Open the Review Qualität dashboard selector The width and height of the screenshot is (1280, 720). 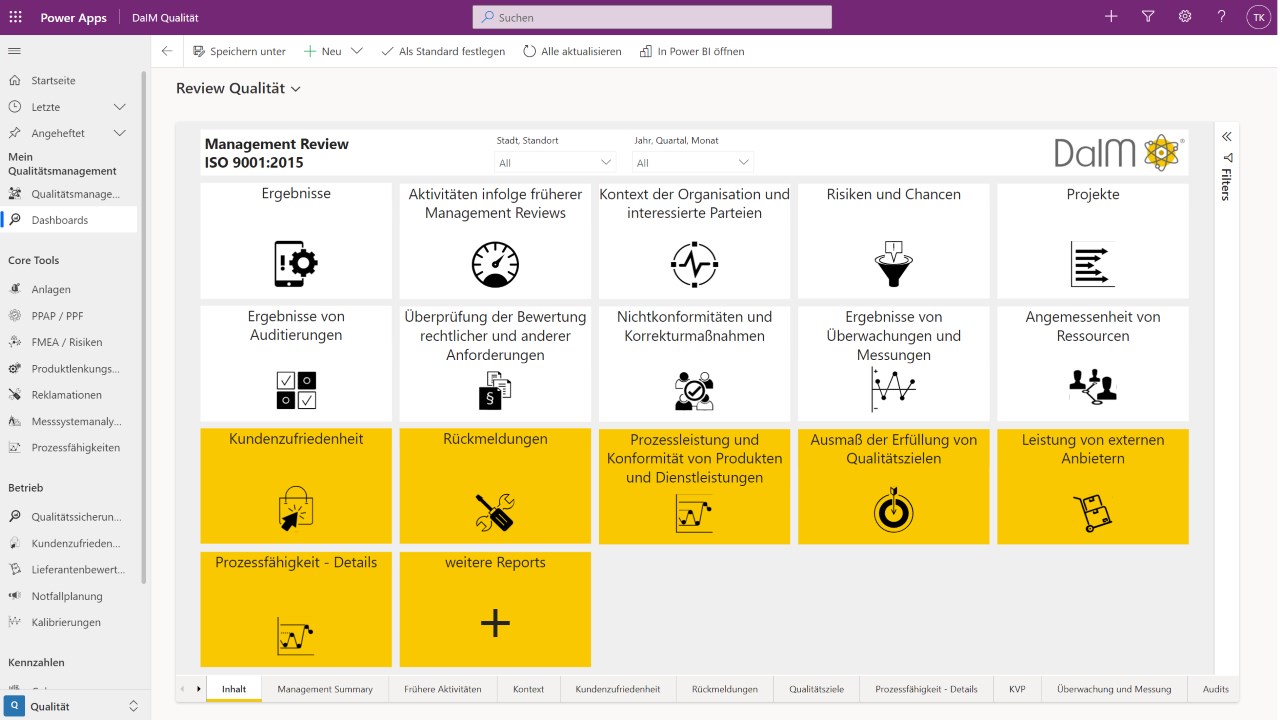(x=238, y=88)
